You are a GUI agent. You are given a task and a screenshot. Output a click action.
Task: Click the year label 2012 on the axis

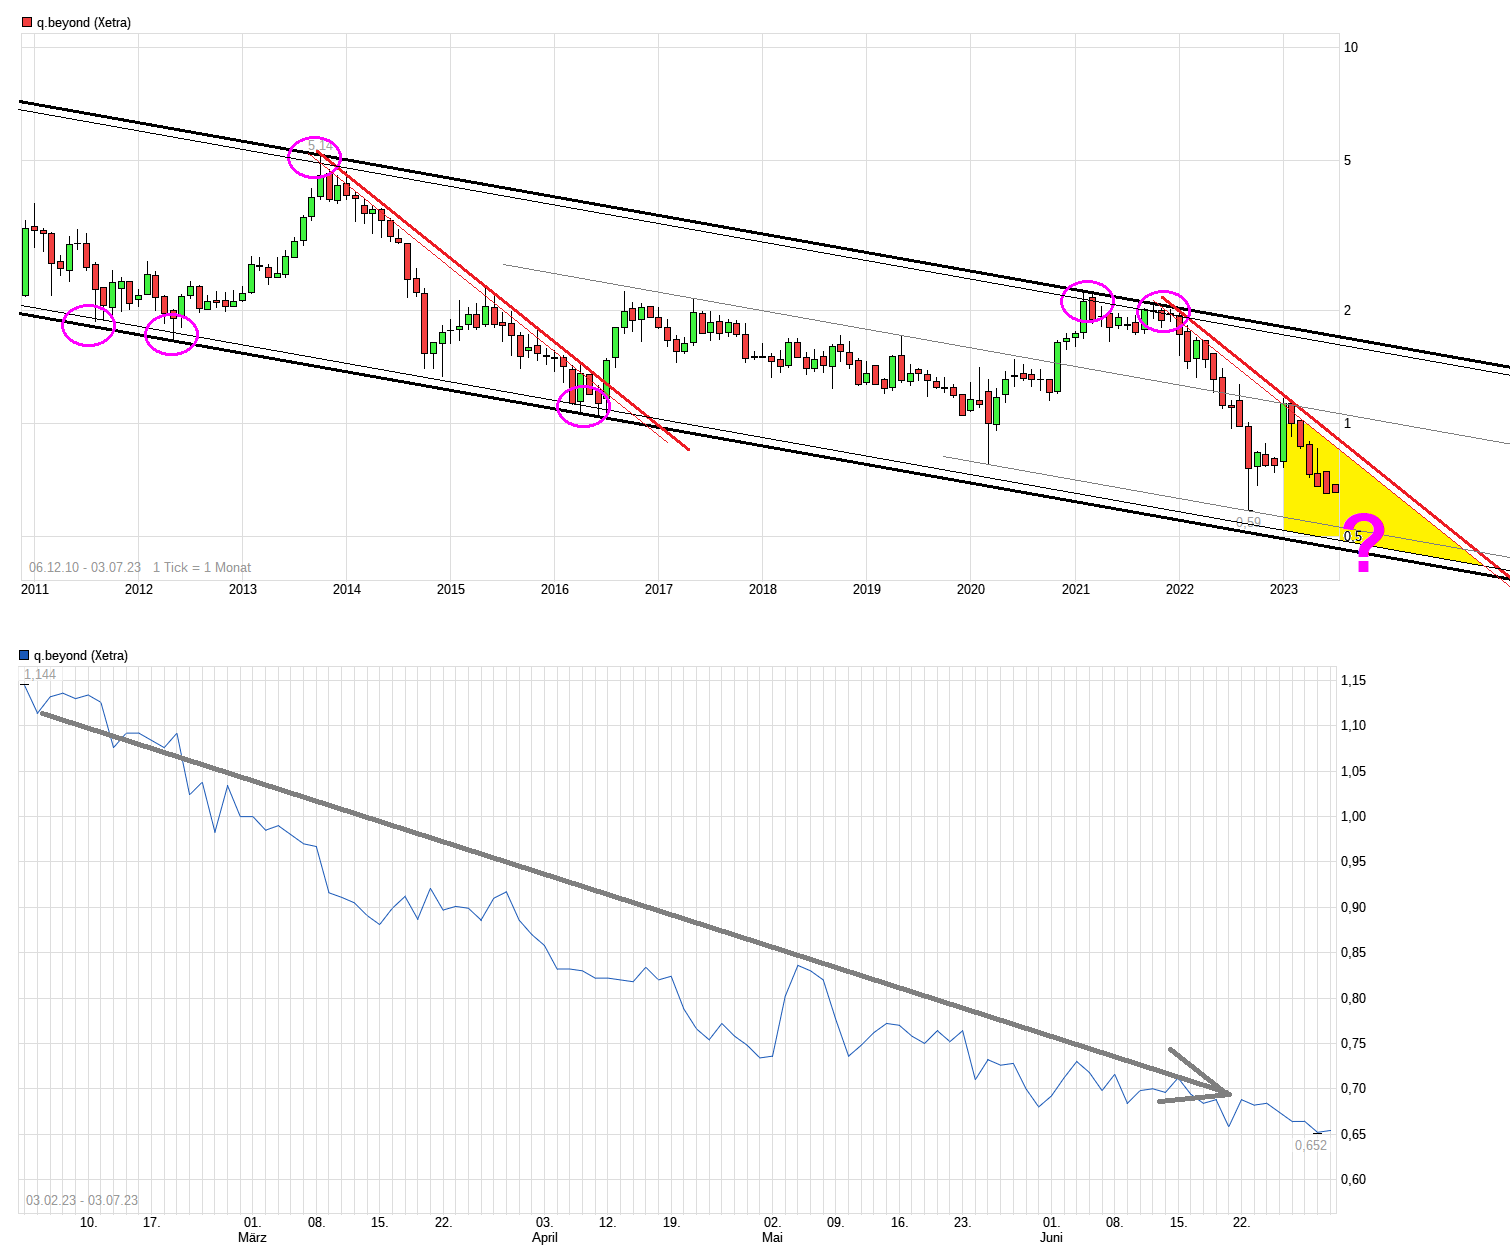point(139,589)
